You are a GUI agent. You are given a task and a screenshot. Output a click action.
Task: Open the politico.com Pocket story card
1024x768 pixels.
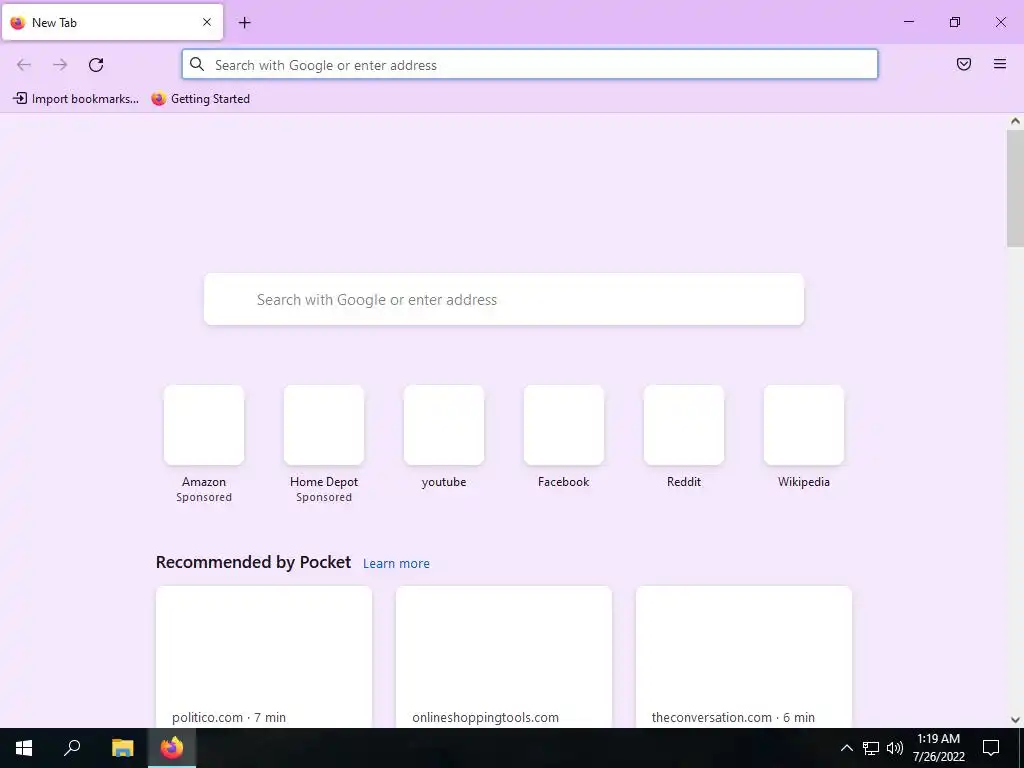pos(264,657)
